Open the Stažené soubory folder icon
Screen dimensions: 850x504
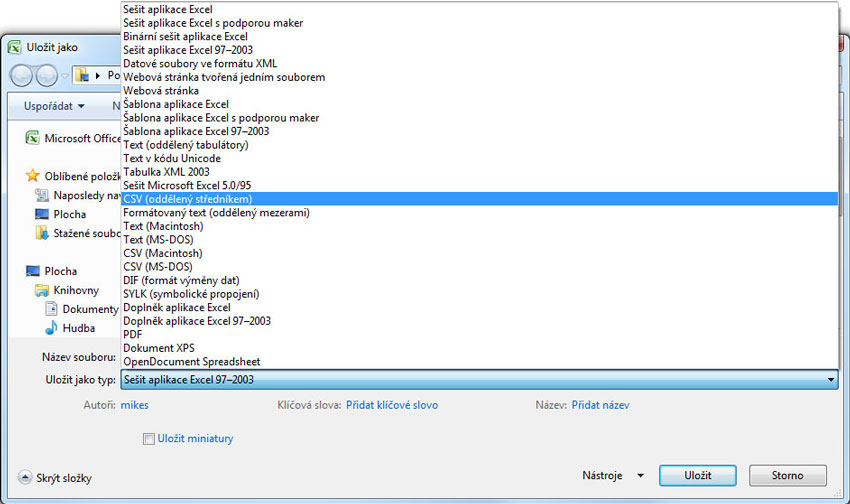41,233
